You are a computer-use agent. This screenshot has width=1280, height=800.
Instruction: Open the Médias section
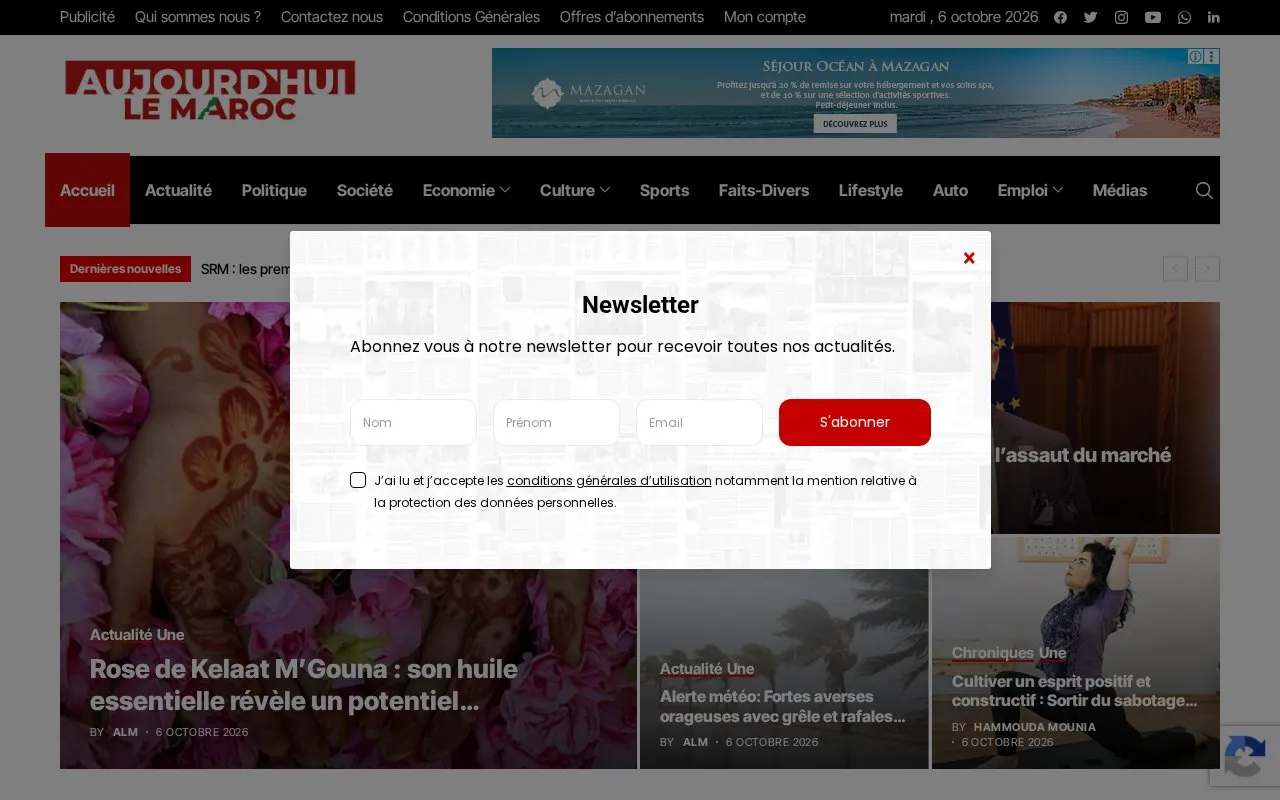click(x=1120, y=190)
